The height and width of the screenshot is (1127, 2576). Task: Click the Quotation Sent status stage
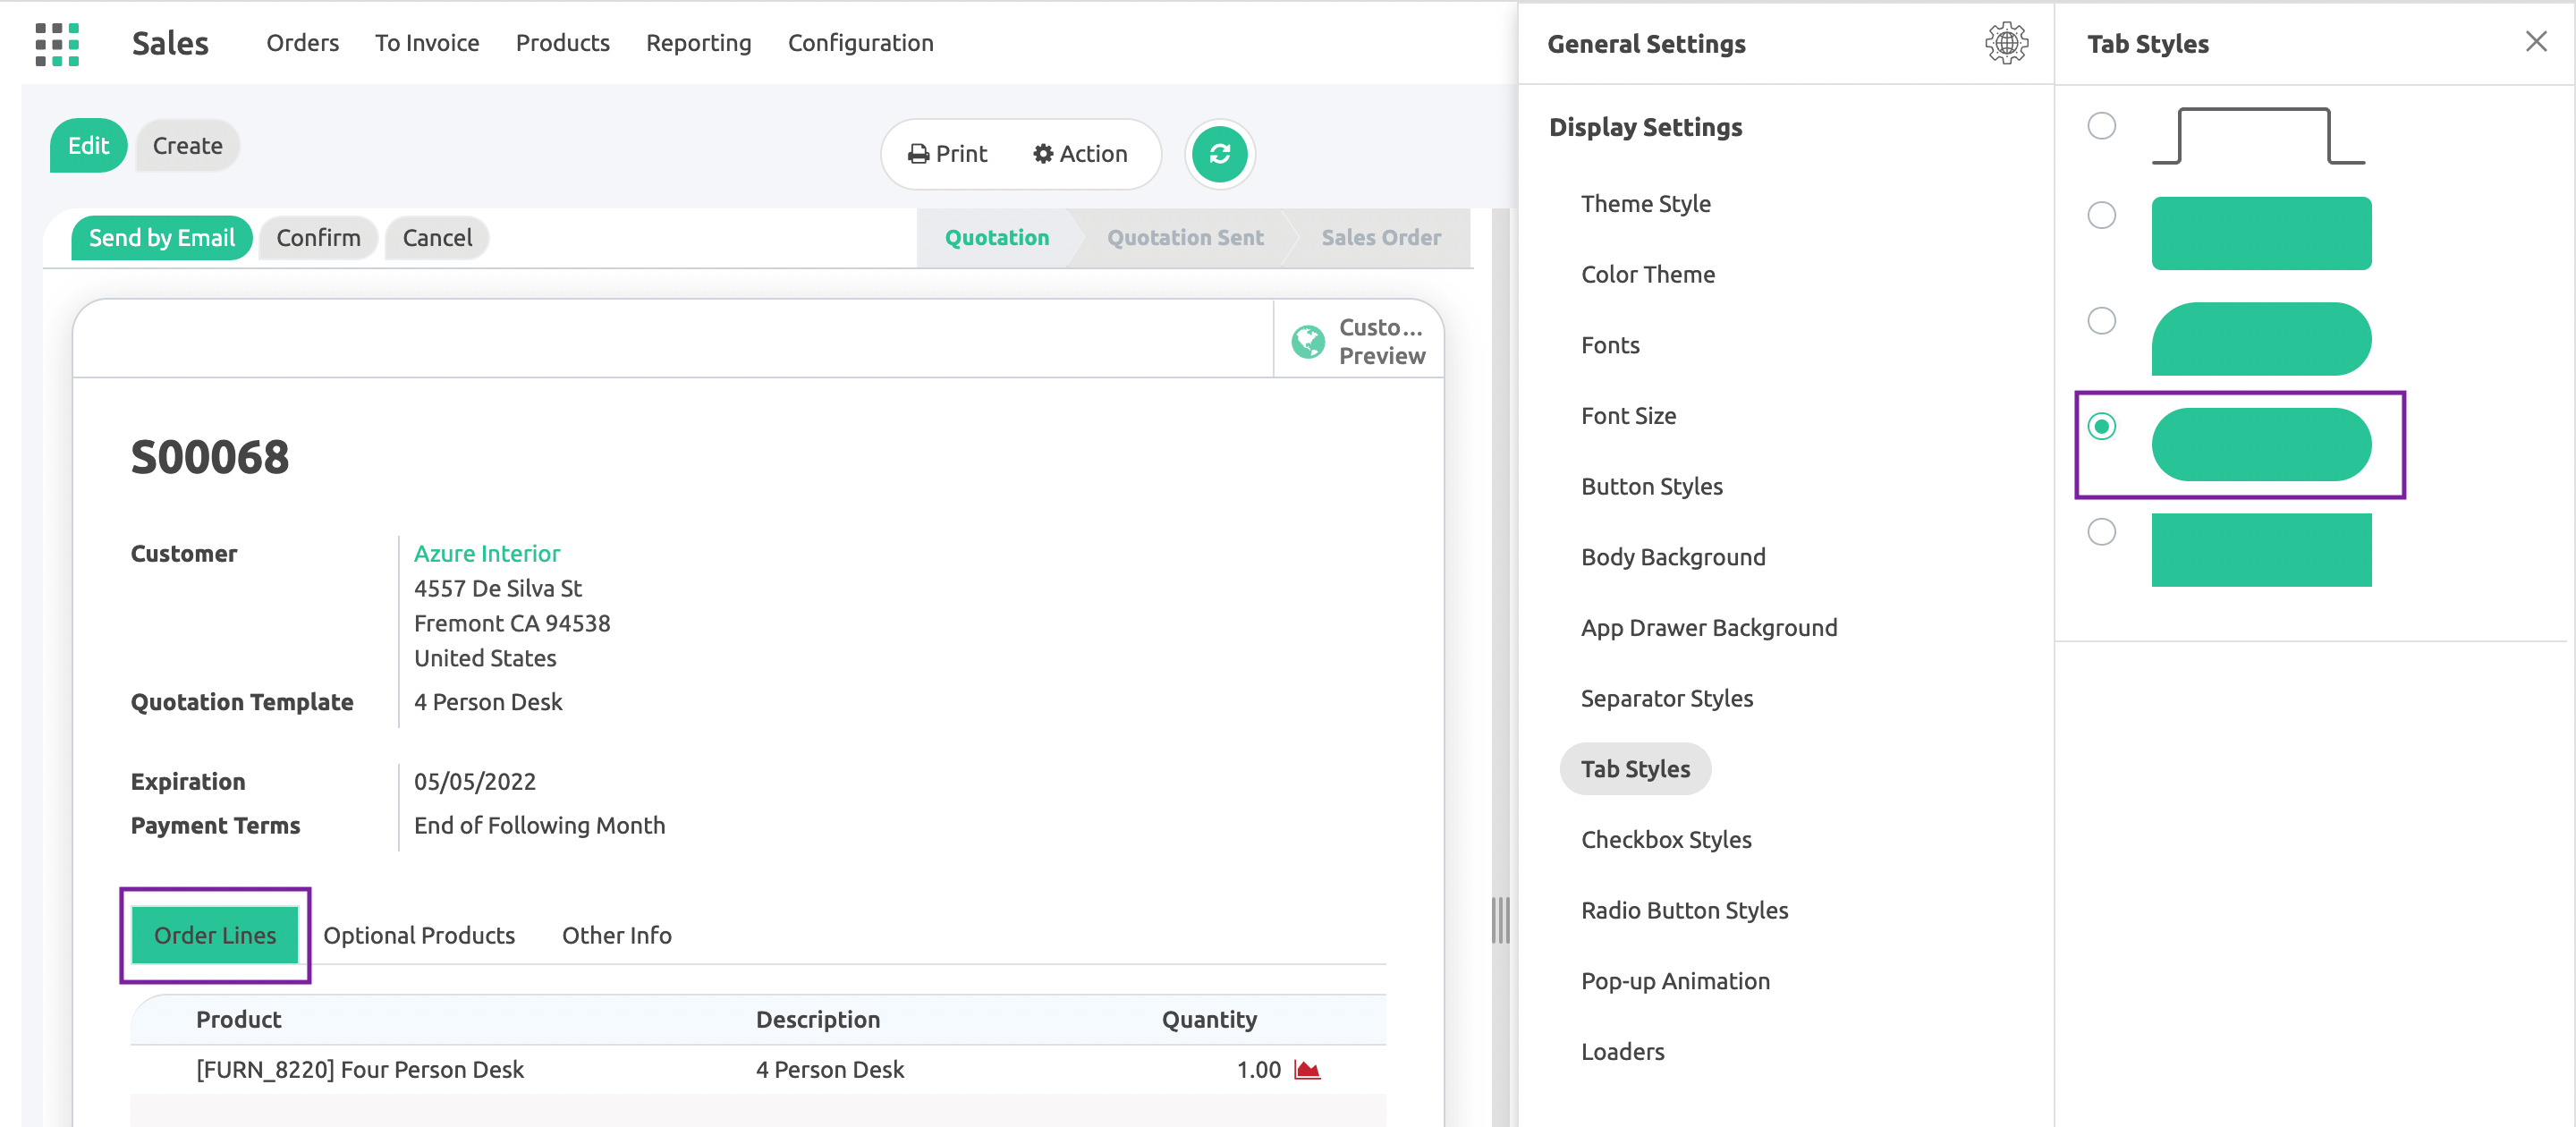click(x=1185, y=238)
